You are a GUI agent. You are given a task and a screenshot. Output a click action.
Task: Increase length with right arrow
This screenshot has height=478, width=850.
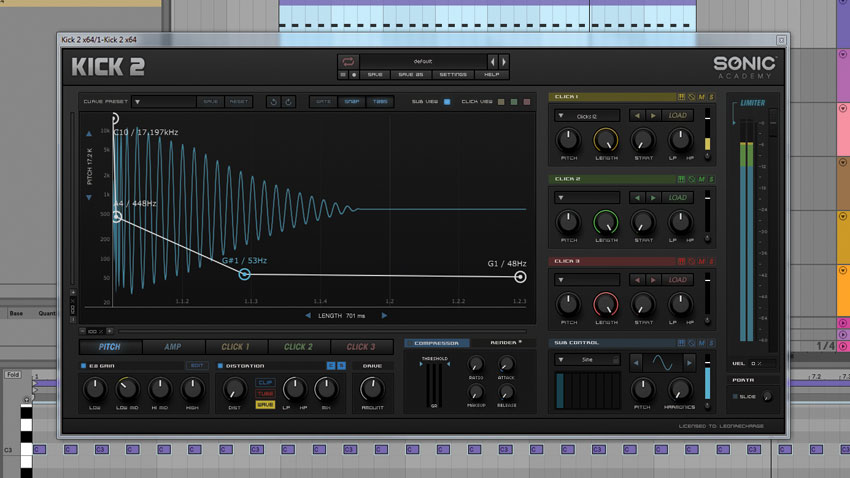pos(384,315)
